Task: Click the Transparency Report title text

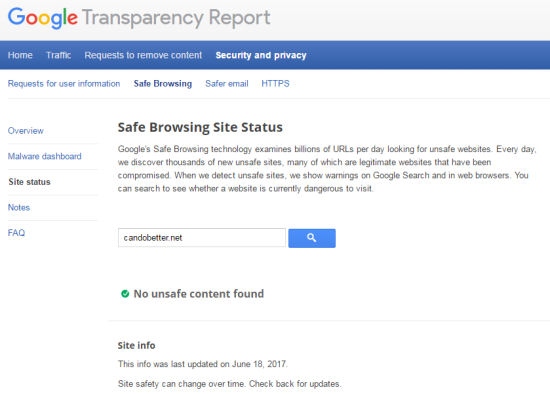Action: (176, 18)
